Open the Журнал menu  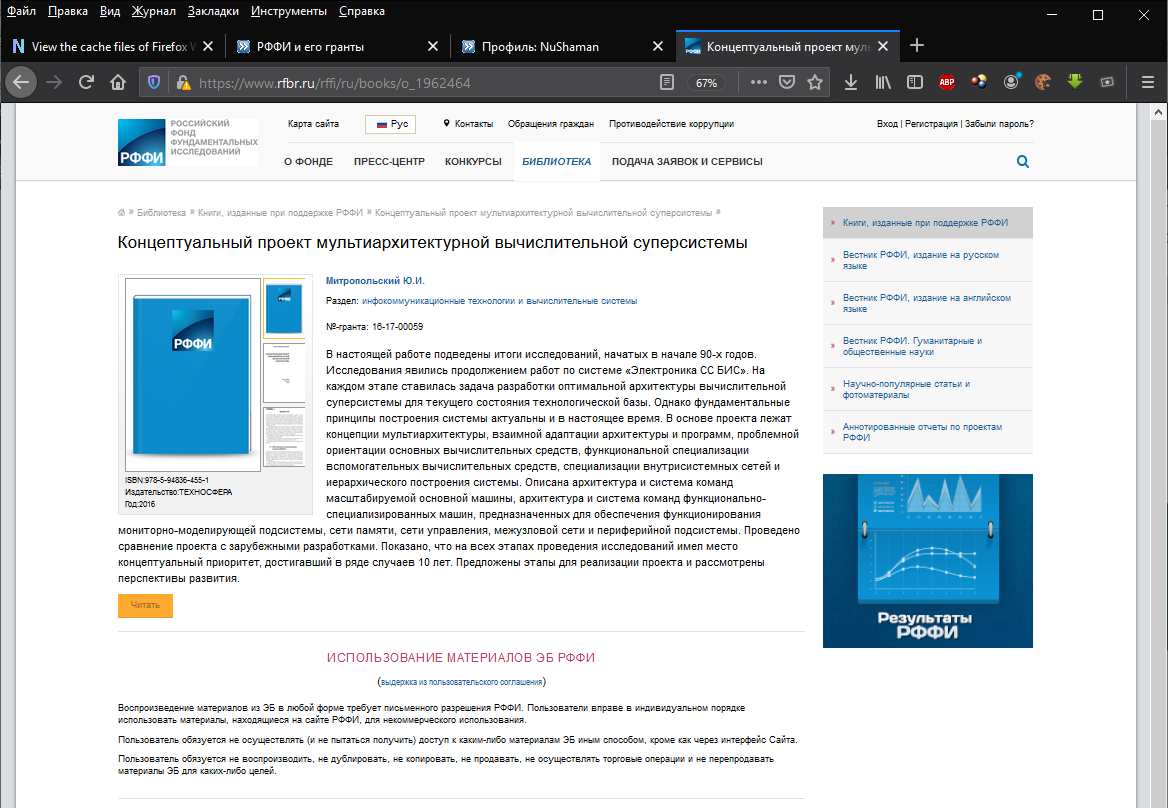click(153, 11)
